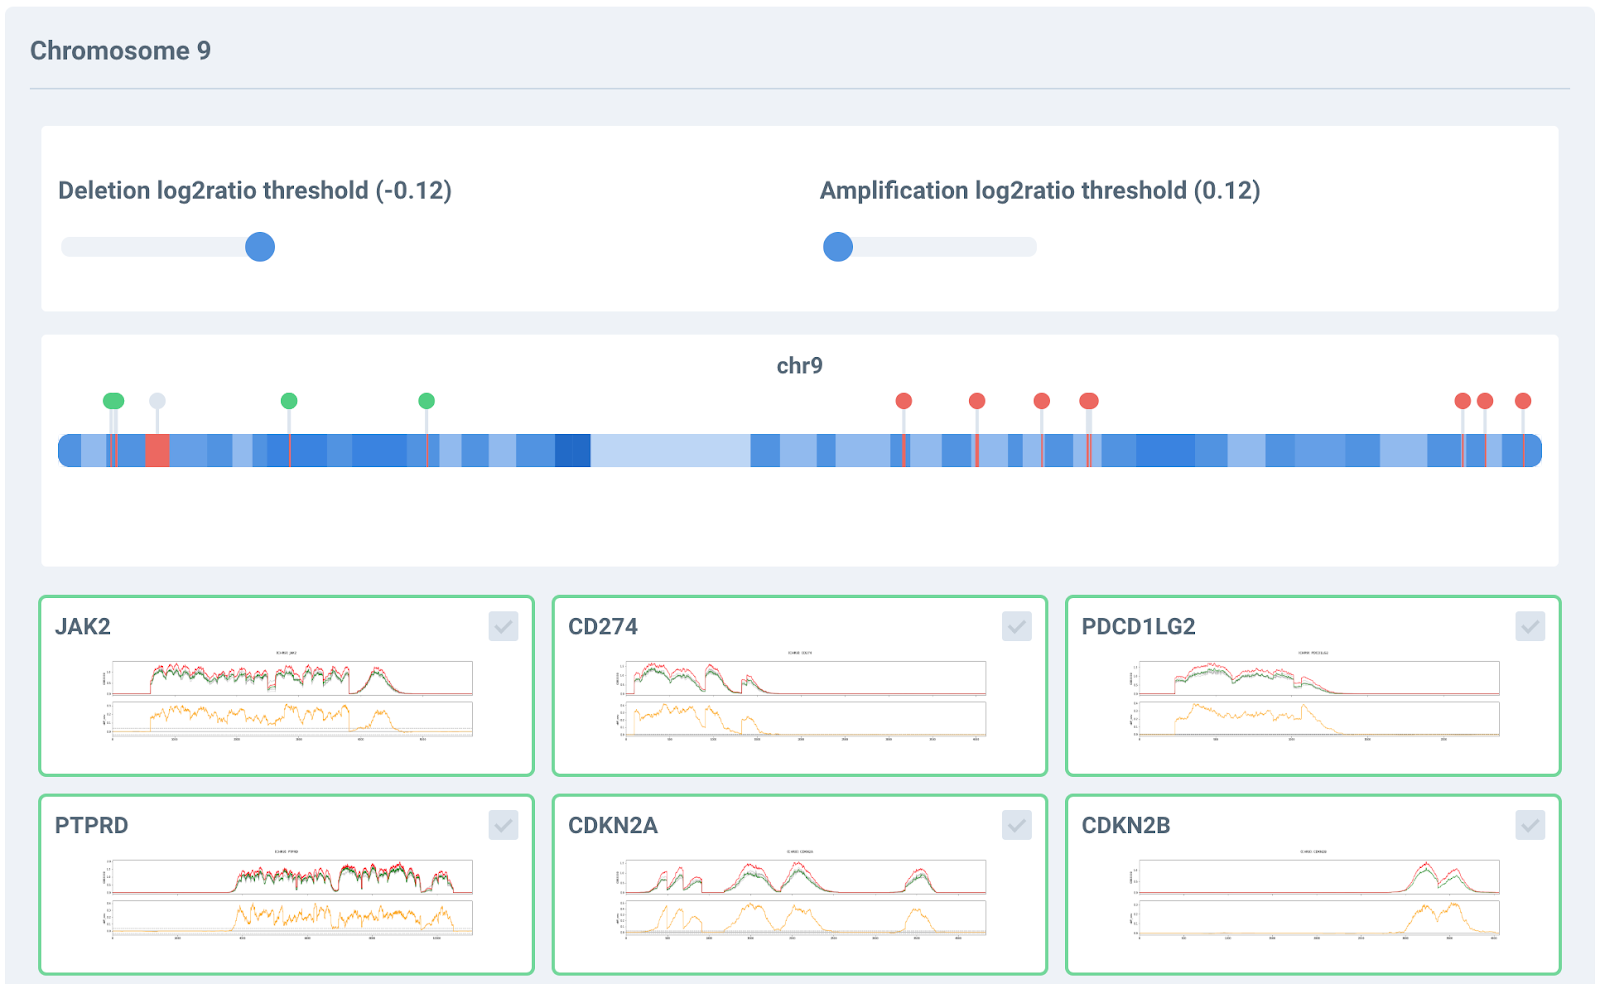The image size is (1600, 984).
Task: Open the JAK2 coverage plot thumbnail
Action: click(x=286, y=696)
